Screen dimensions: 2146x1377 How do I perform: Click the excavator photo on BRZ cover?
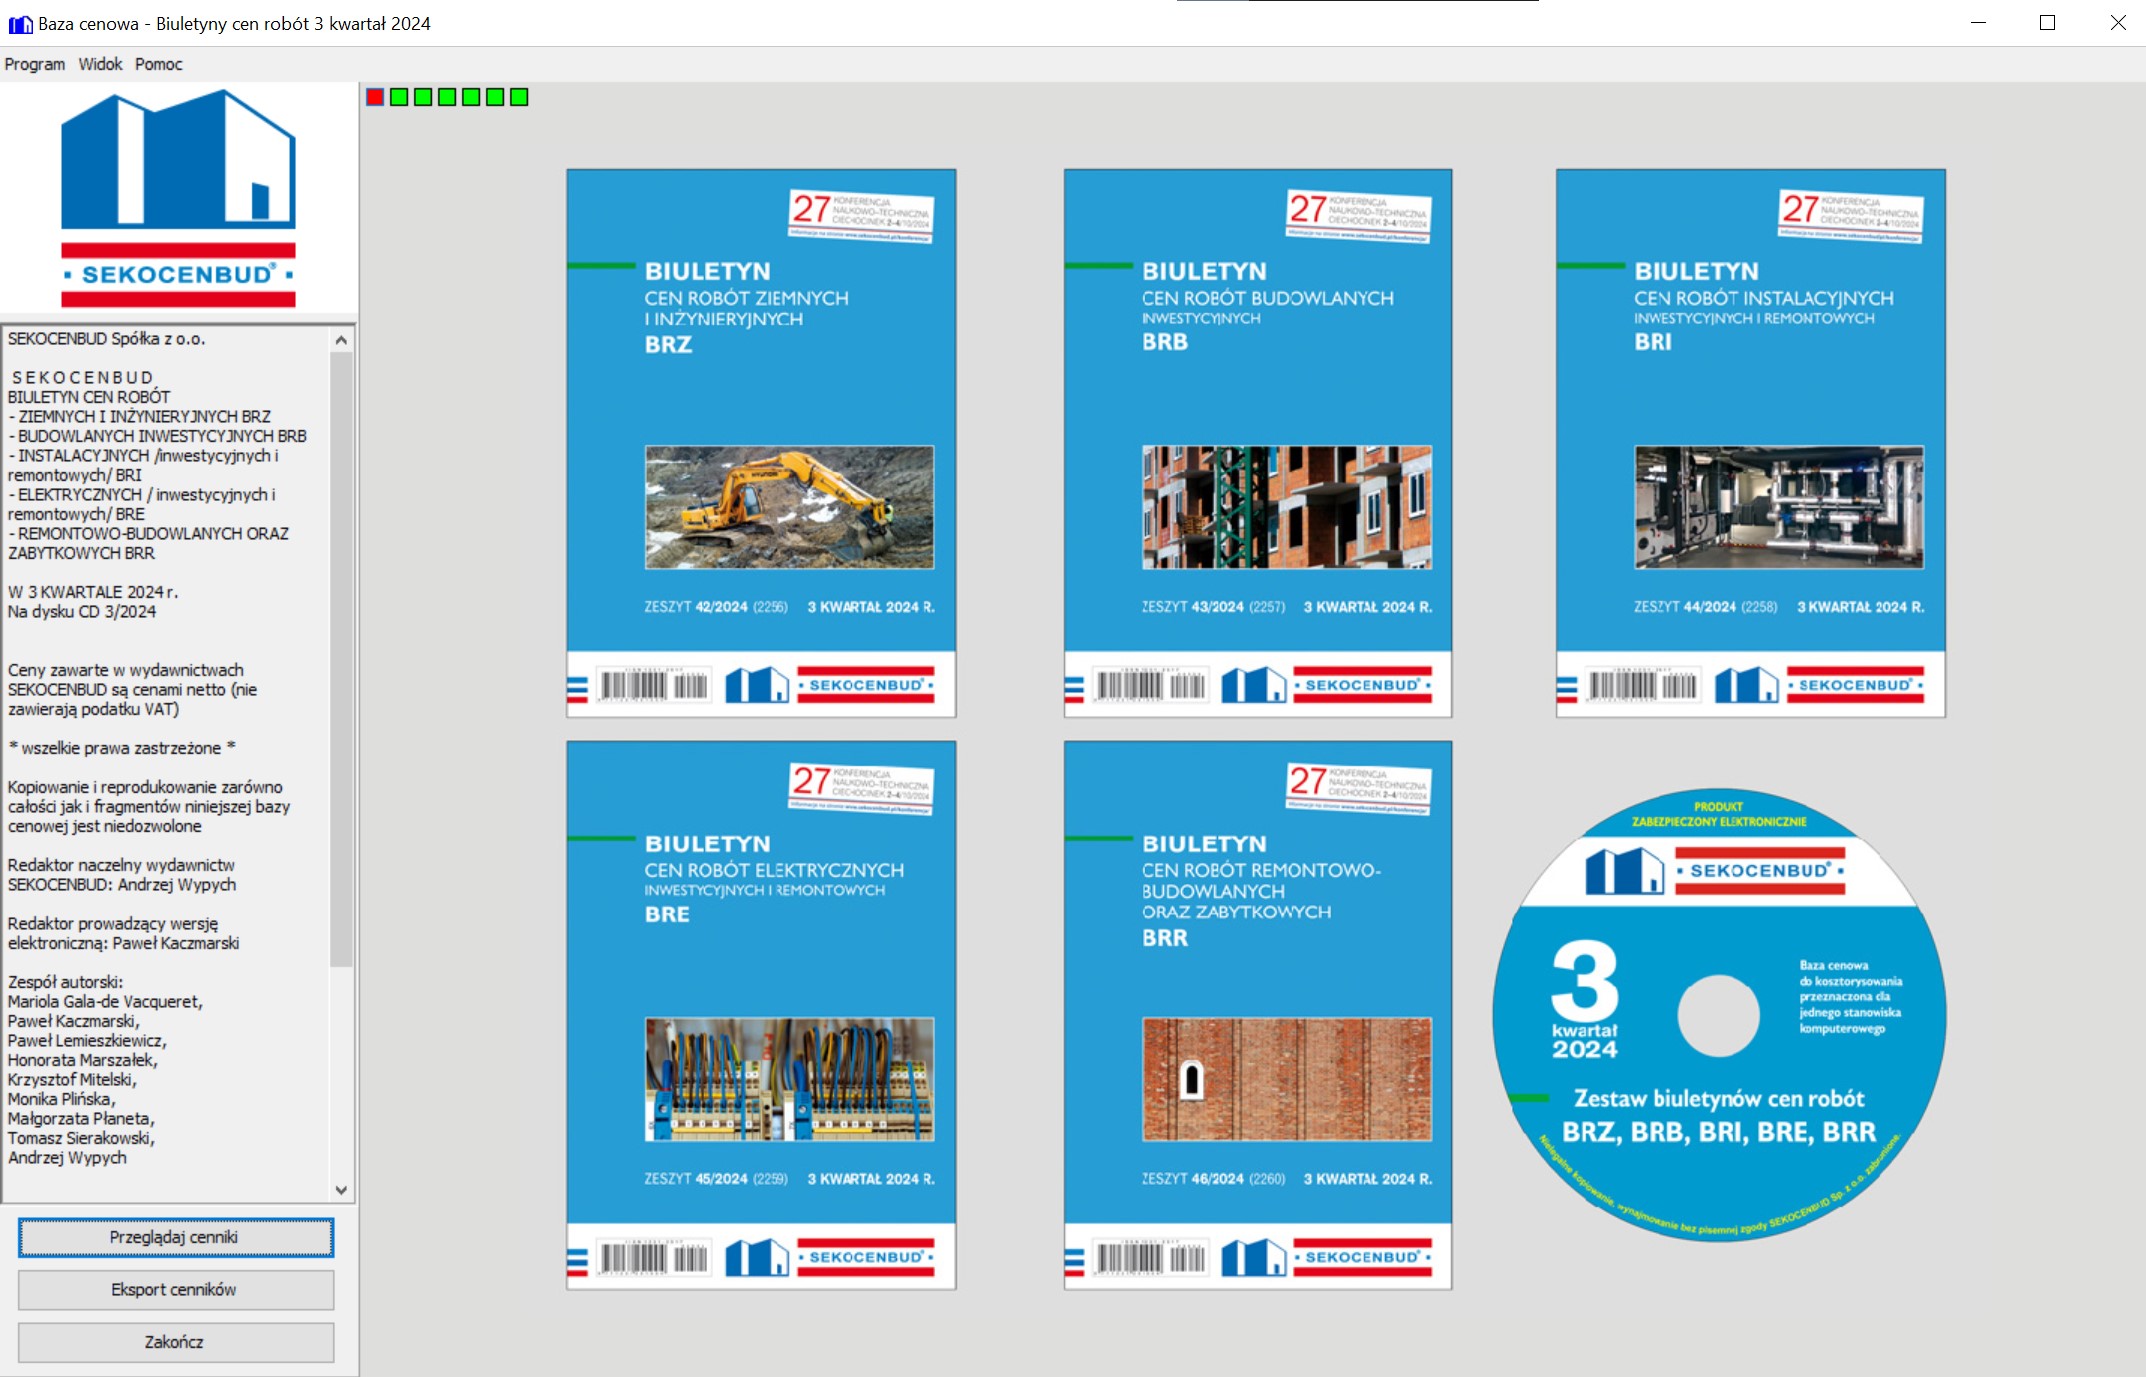point(789,507)
